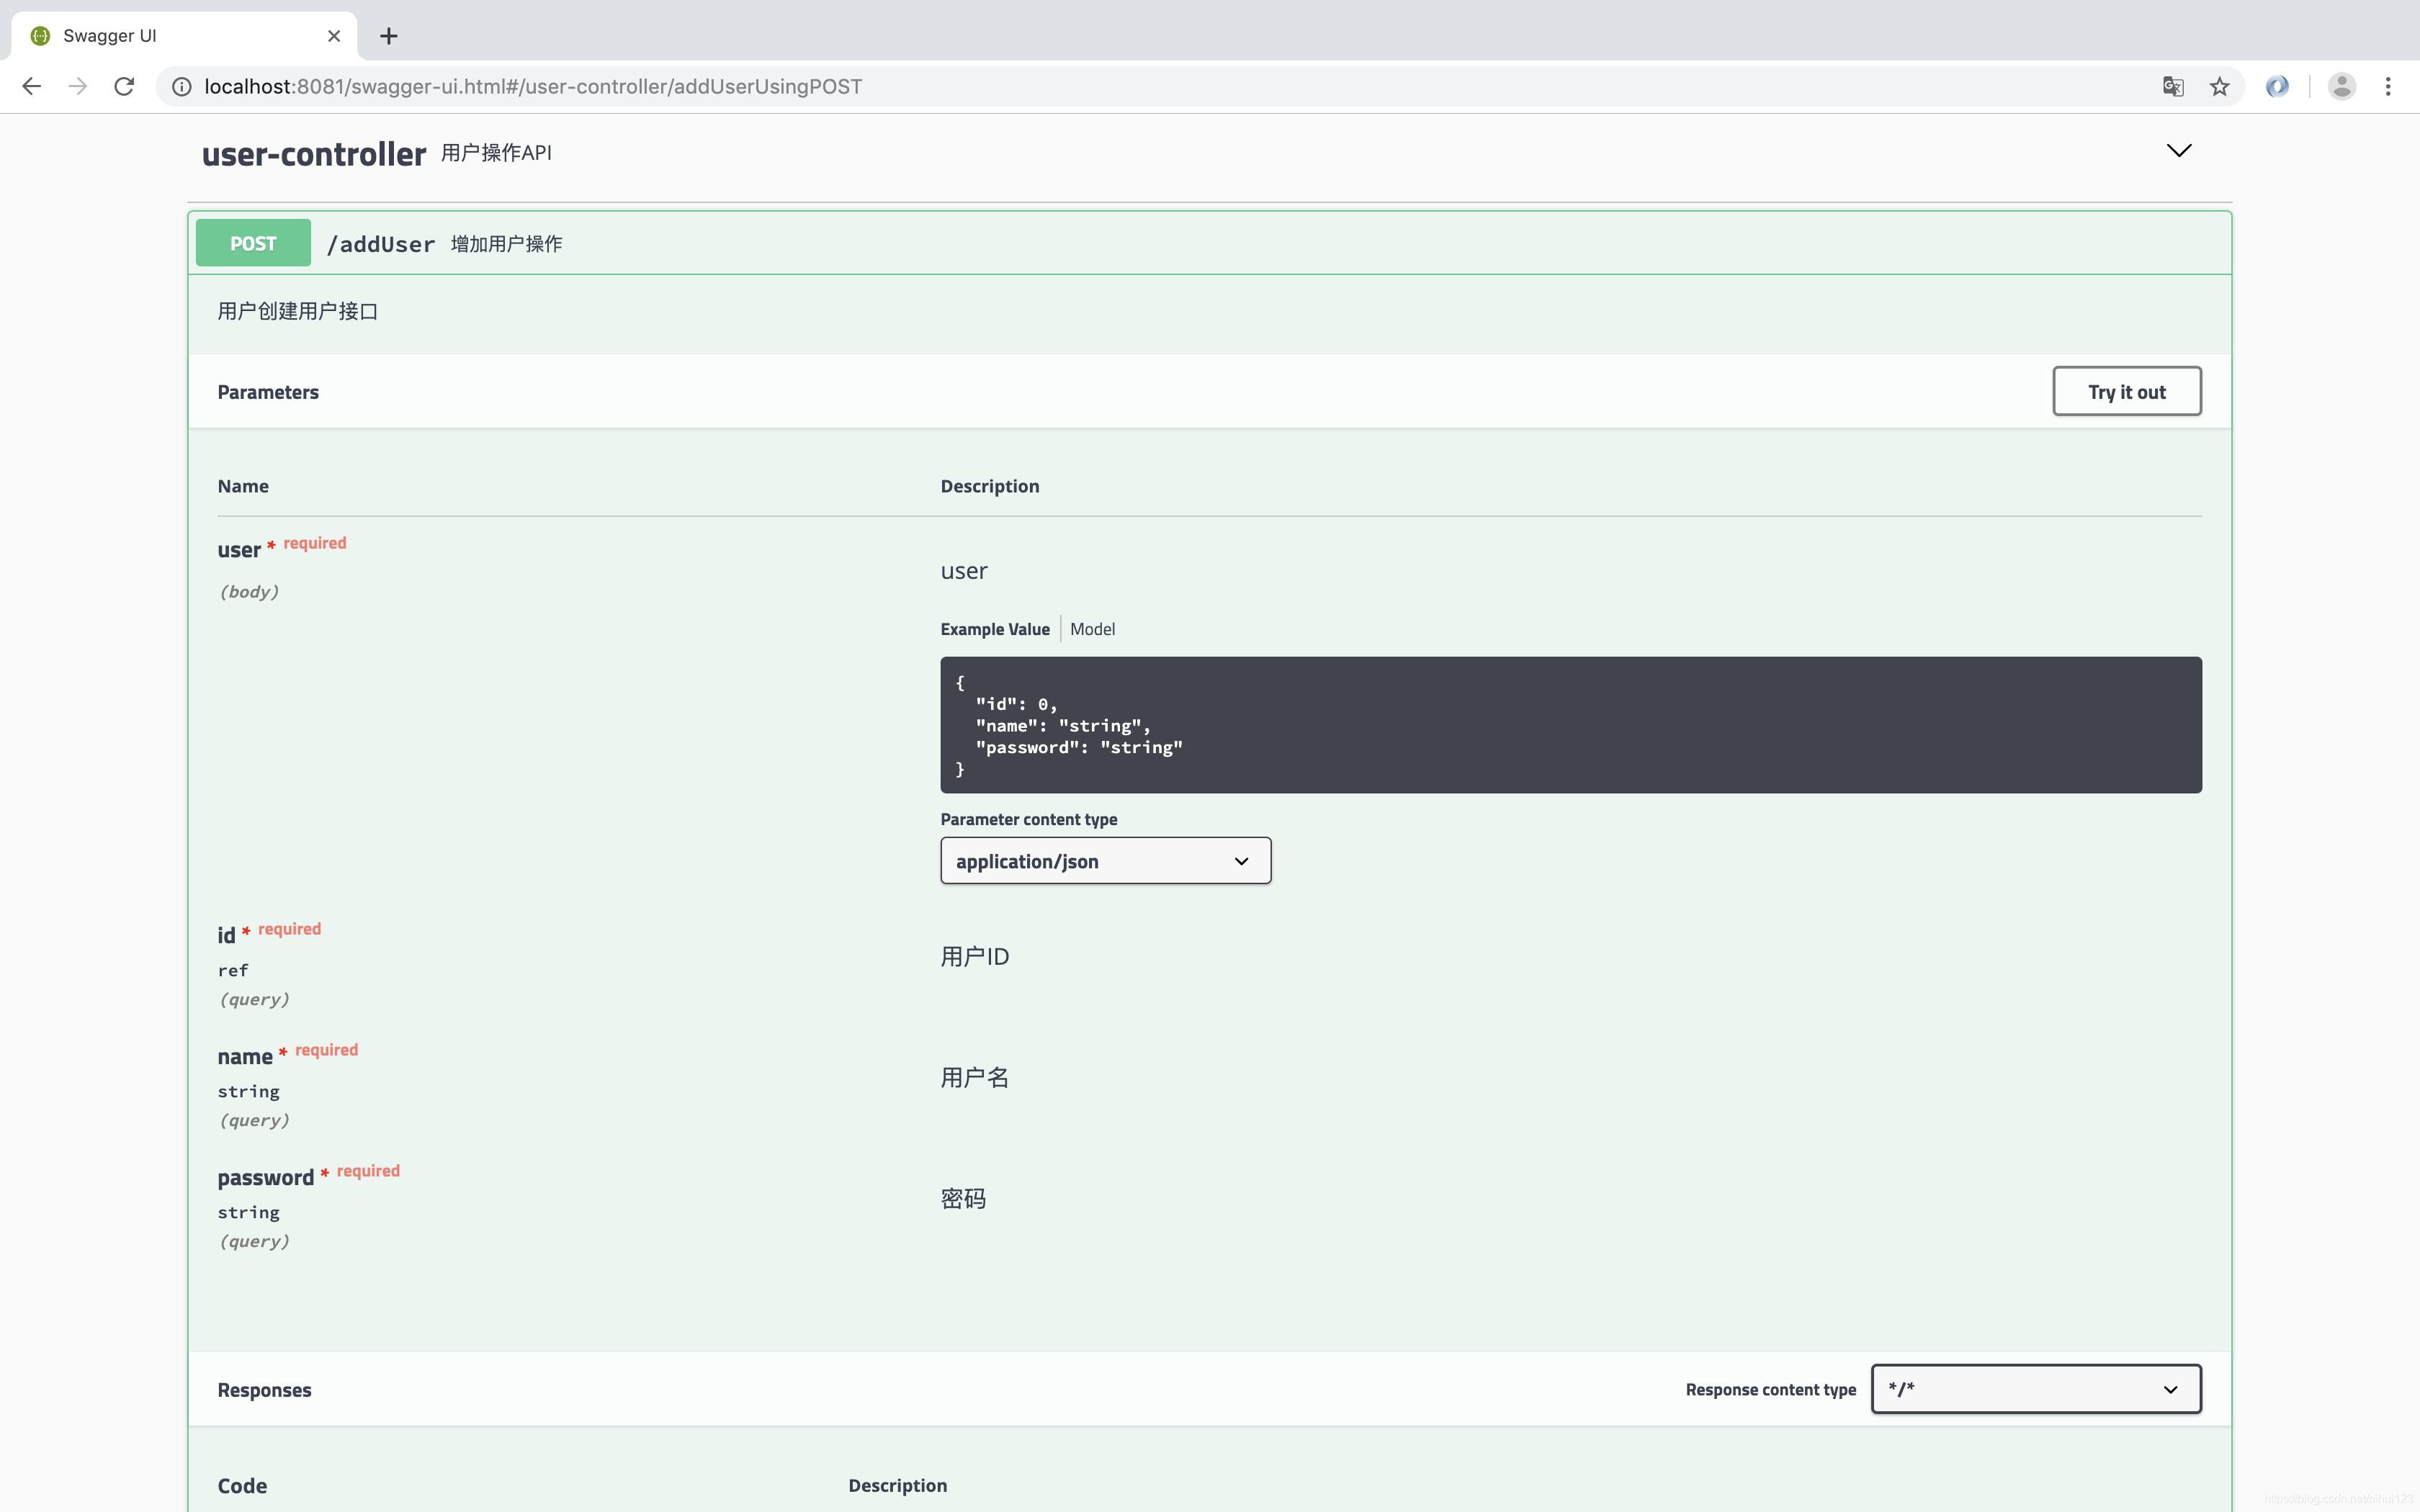Switch to the Model tab
The width and height of the screenshot is (2420, 1512).
1092,629
